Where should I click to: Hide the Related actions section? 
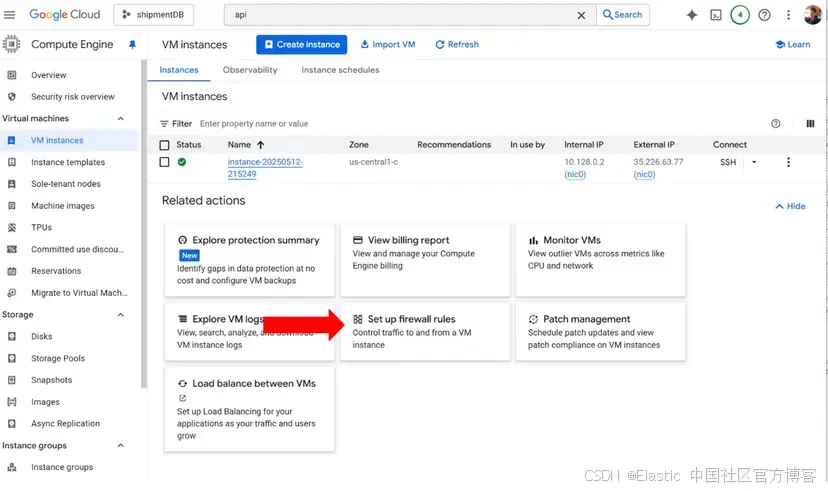790,206
